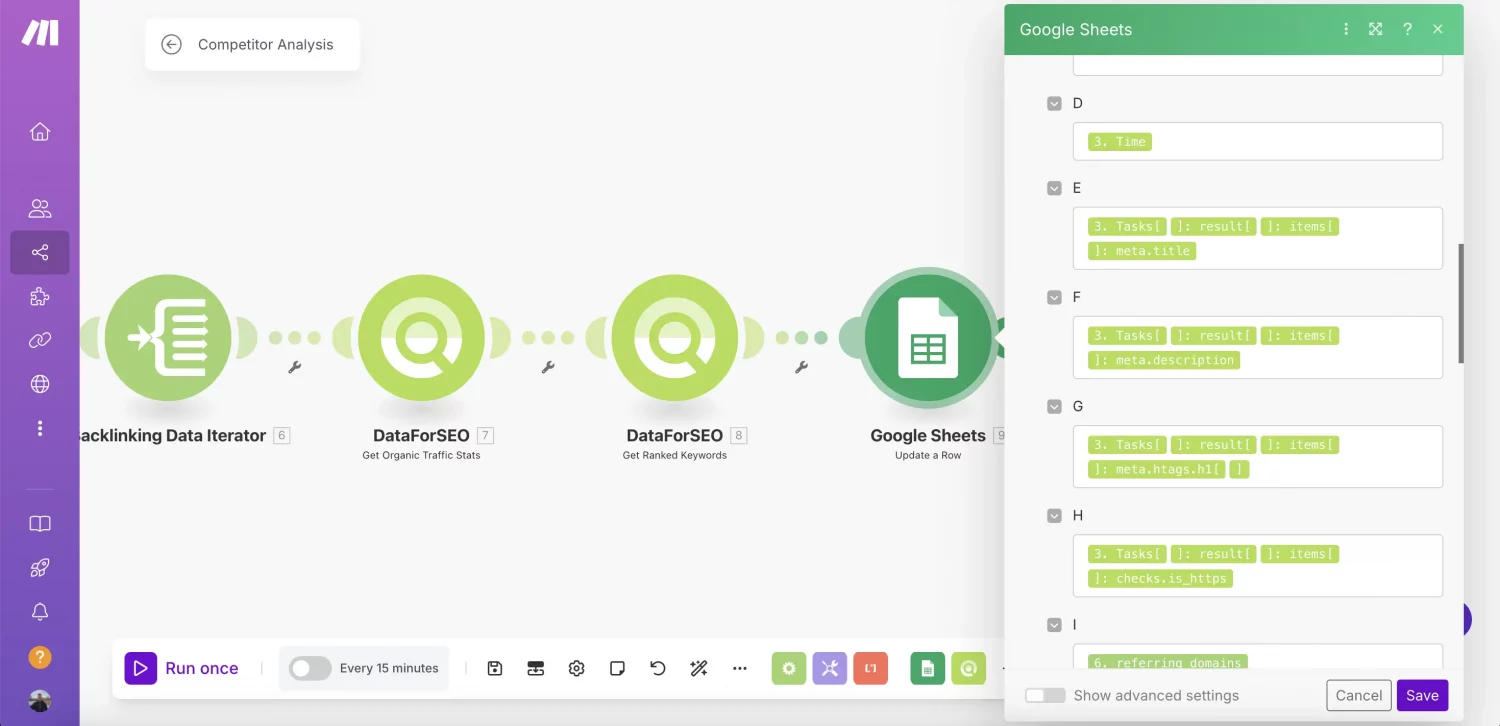The width and height of the screenshot is (1500, 726).
Task: Open the Notes sticky icon
Action: [617, 668]
